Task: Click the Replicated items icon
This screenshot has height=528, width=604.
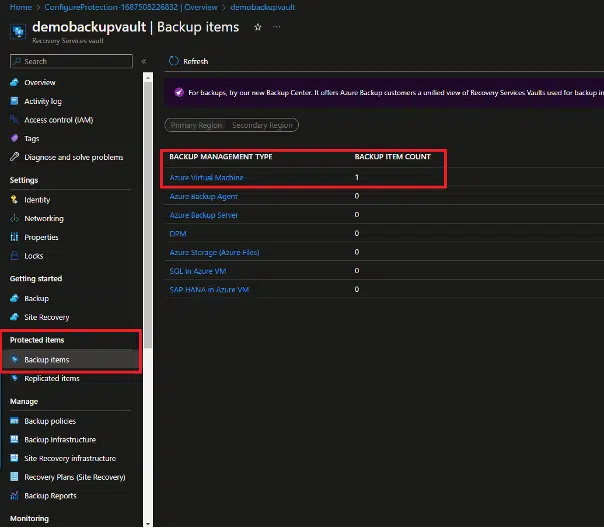Action: click(15, 378)
